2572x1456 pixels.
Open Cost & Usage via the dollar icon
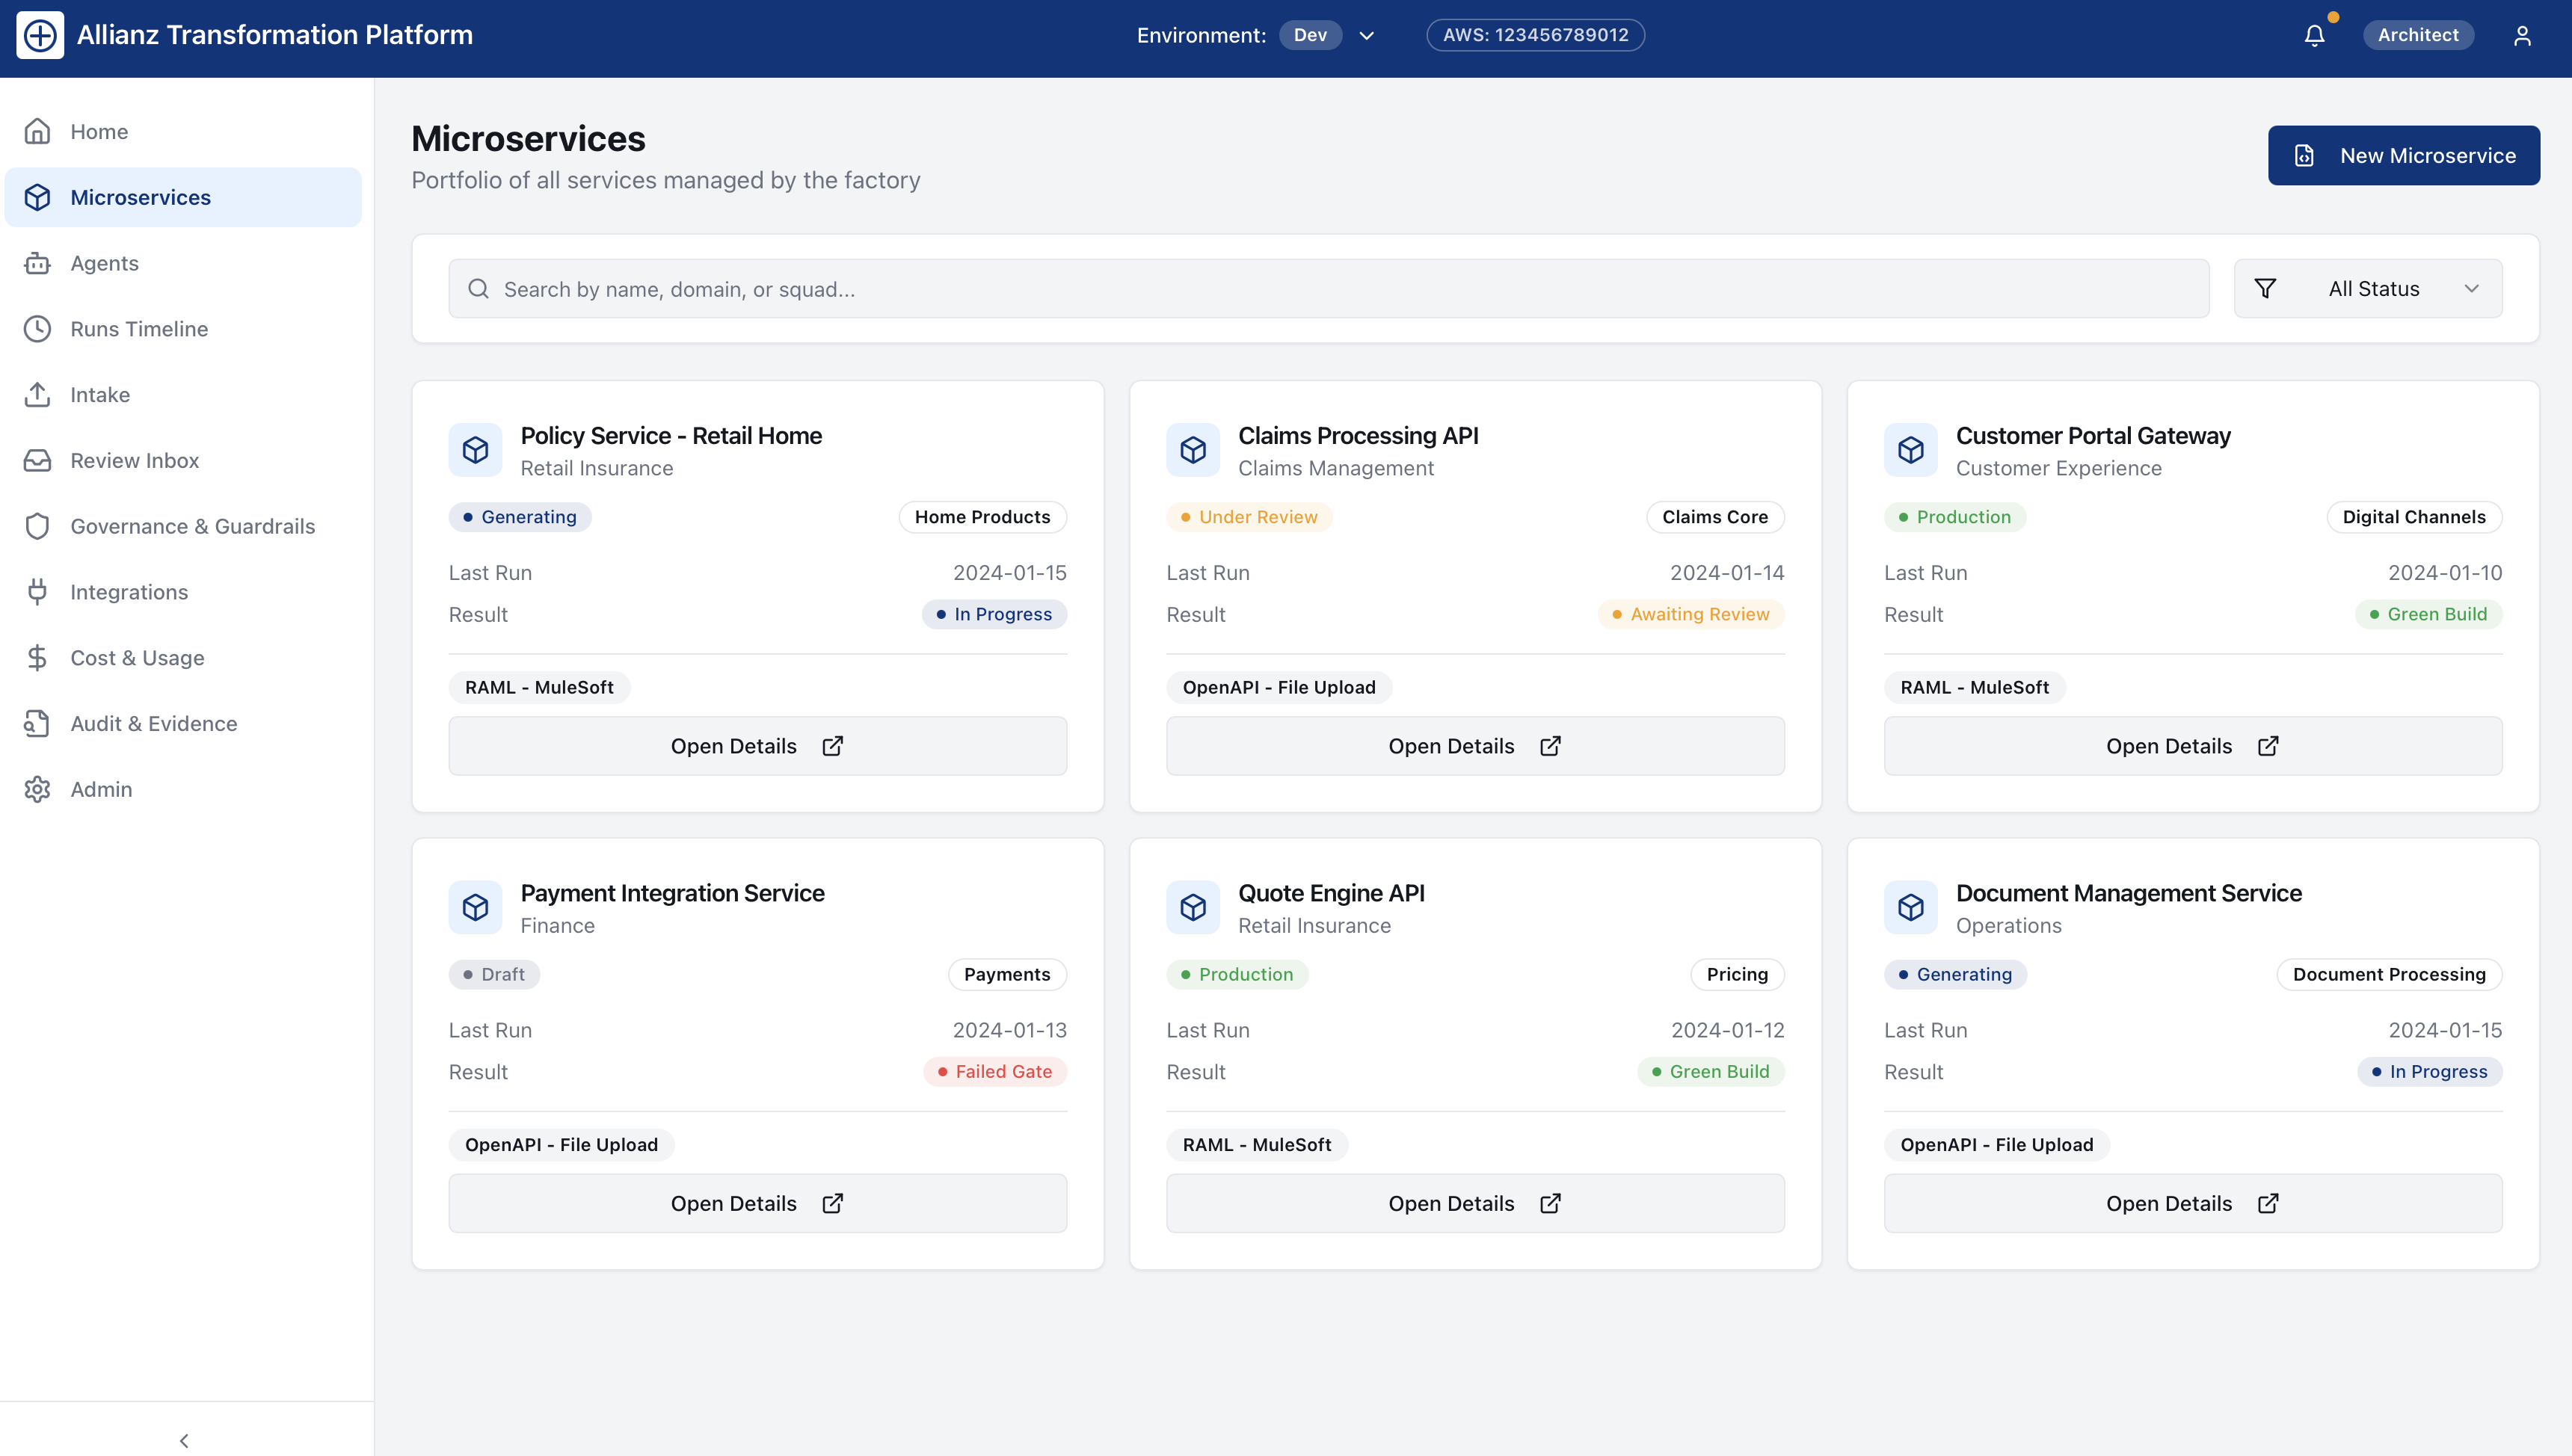coord(37,657)
